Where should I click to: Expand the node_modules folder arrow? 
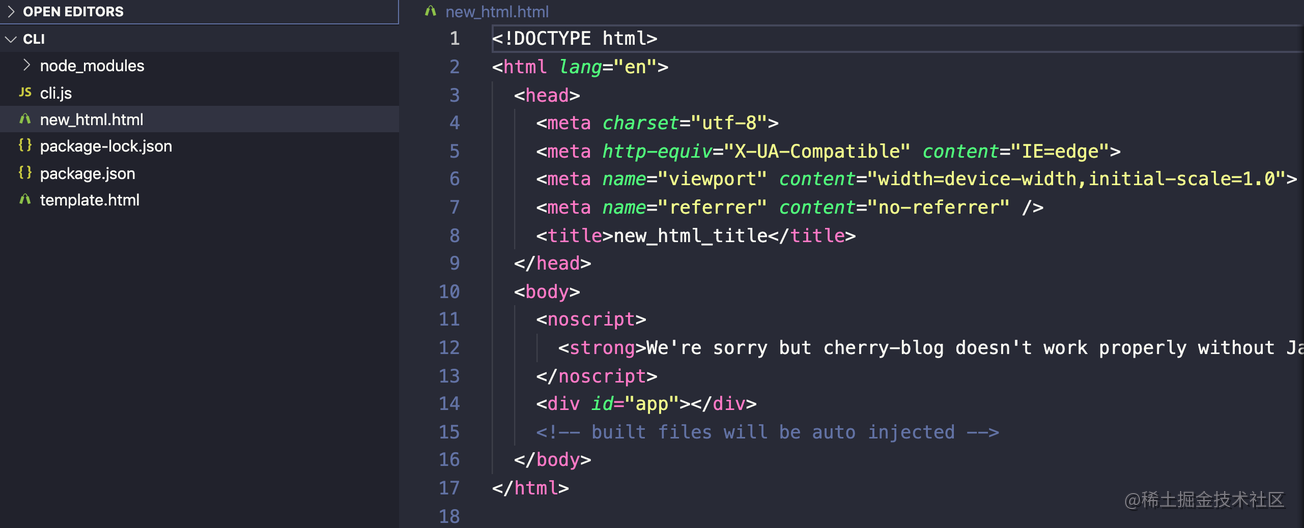26,65
